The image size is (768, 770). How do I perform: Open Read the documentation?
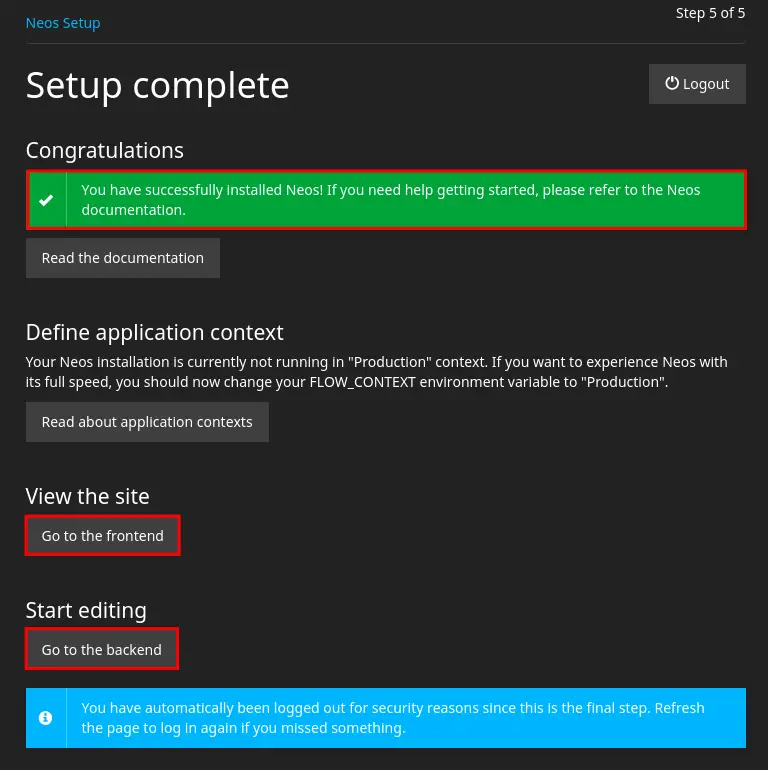(122, 258)
